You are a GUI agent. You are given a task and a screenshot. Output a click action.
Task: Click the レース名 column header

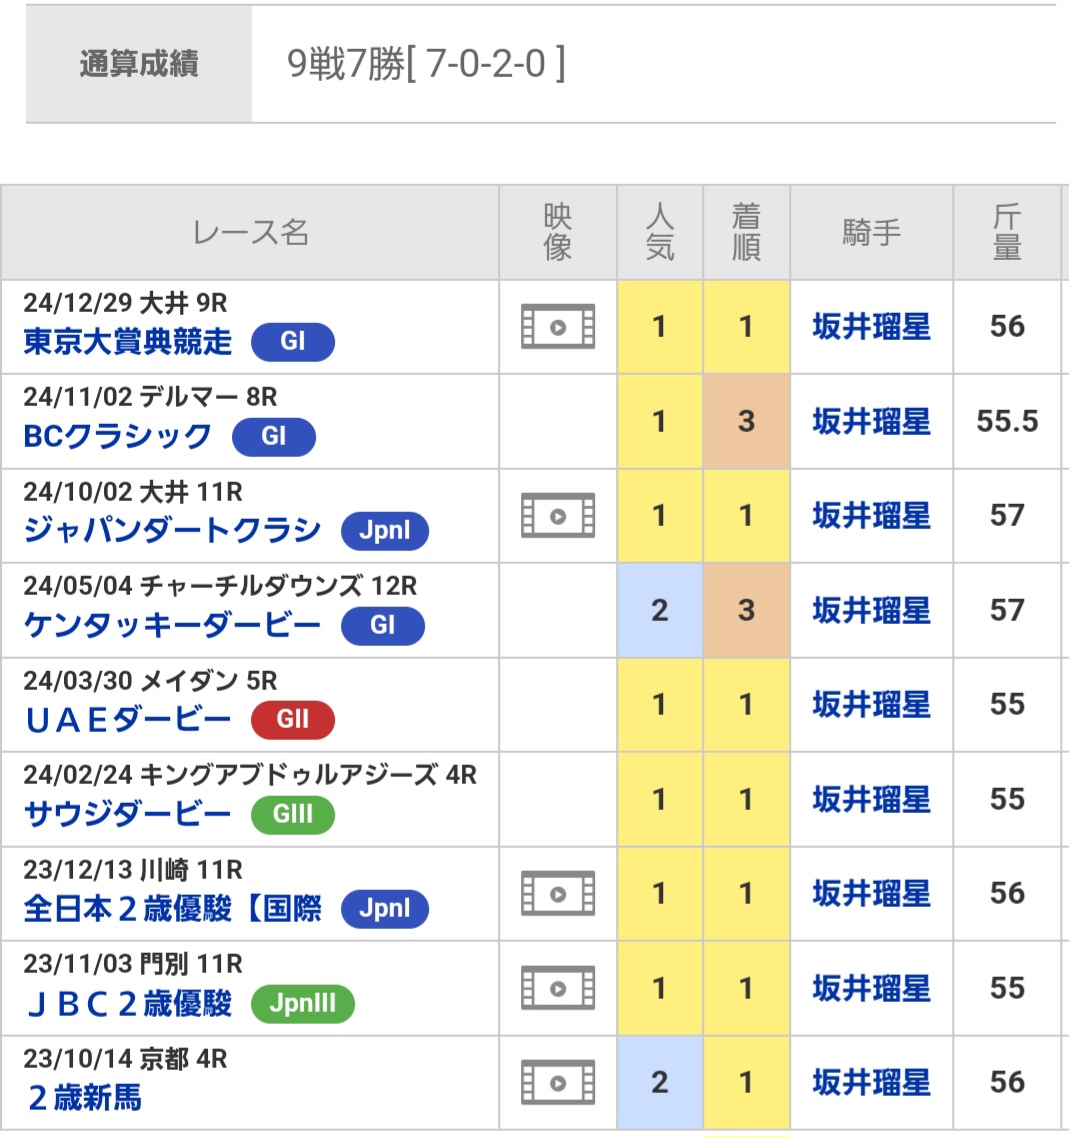coord(250,233)
